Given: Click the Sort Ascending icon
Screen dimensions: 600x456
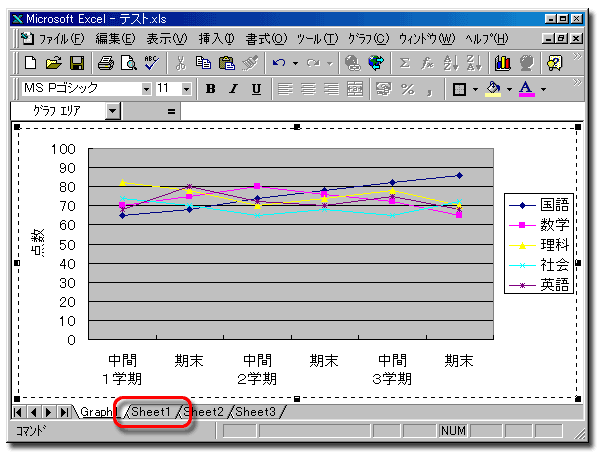Looking at the screenshot, I should [x=450, y=63].
